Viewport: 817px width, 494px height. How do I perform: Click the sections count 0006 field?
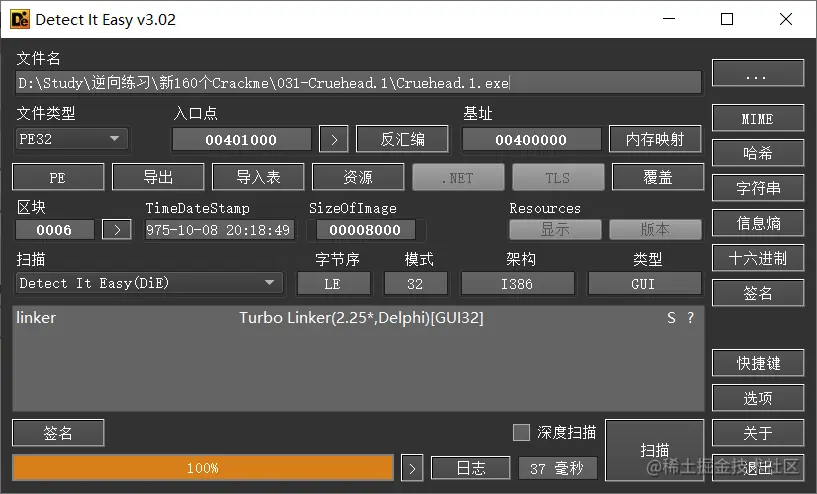[54, 229]
